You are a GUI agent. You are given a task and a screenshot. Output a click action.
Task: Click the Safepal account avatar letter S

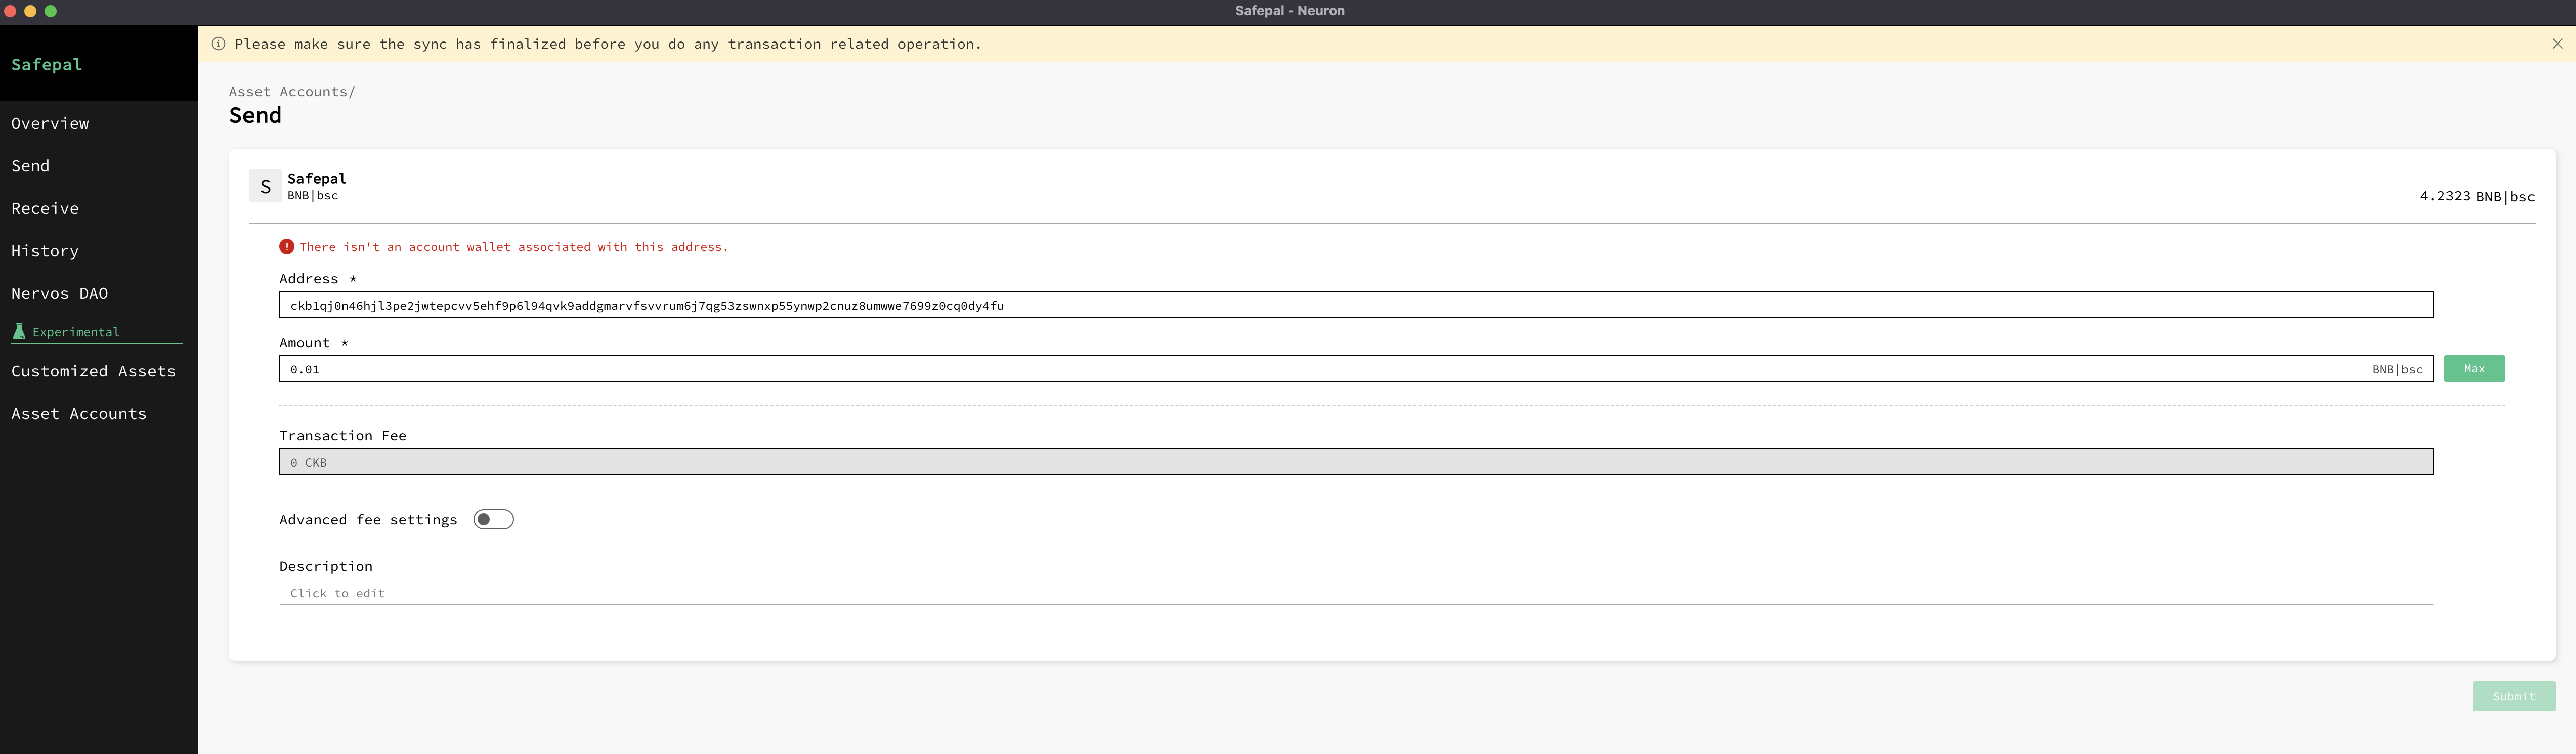[265, 187]
